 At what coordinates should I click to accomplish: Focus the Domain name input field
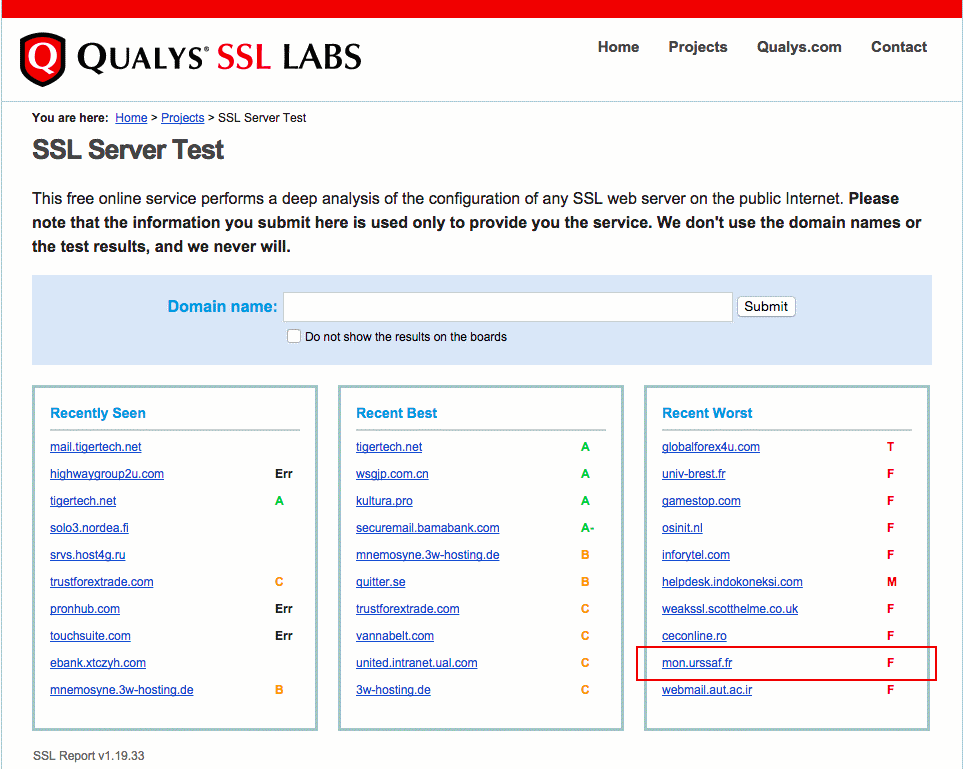(x=508, y=306)
